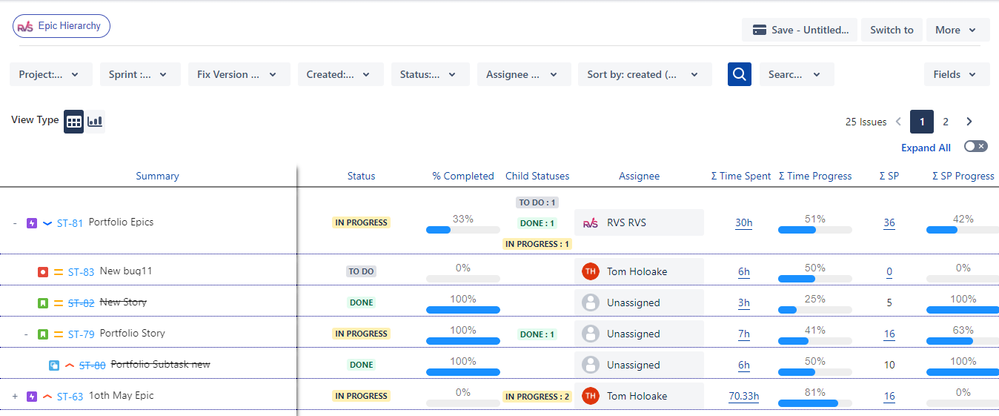Click the IN PROGRESS : 2 child status badge

coord(537,397)
